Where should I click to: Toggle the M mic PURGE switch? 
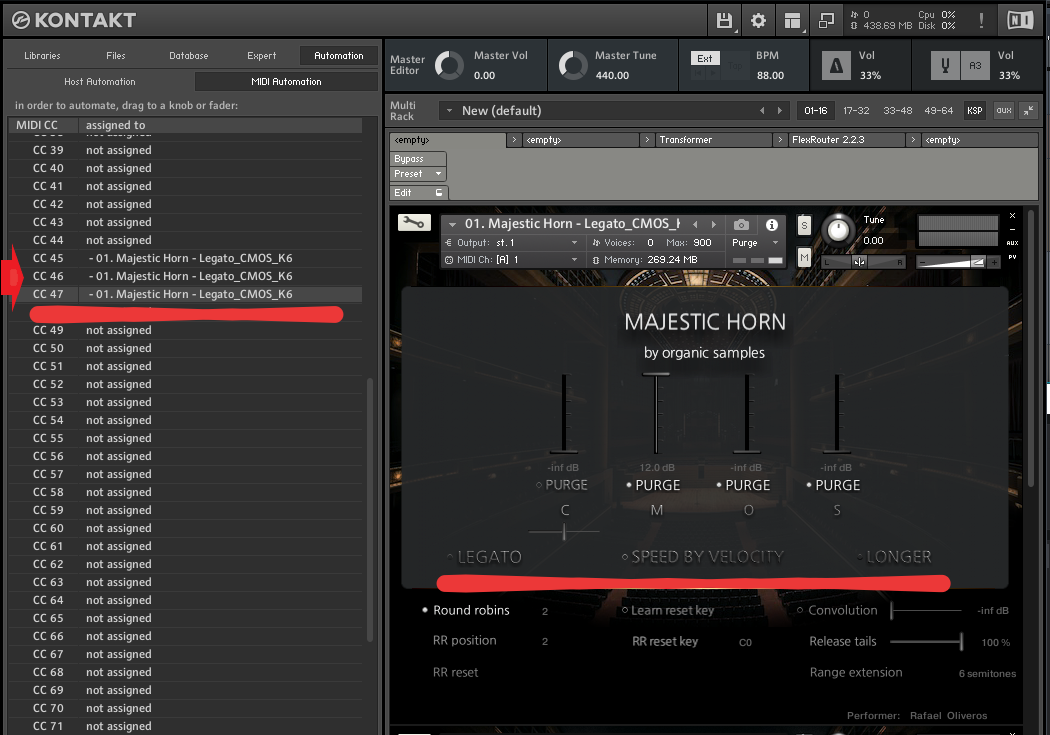pyautogui.click(x=653, y=485)
